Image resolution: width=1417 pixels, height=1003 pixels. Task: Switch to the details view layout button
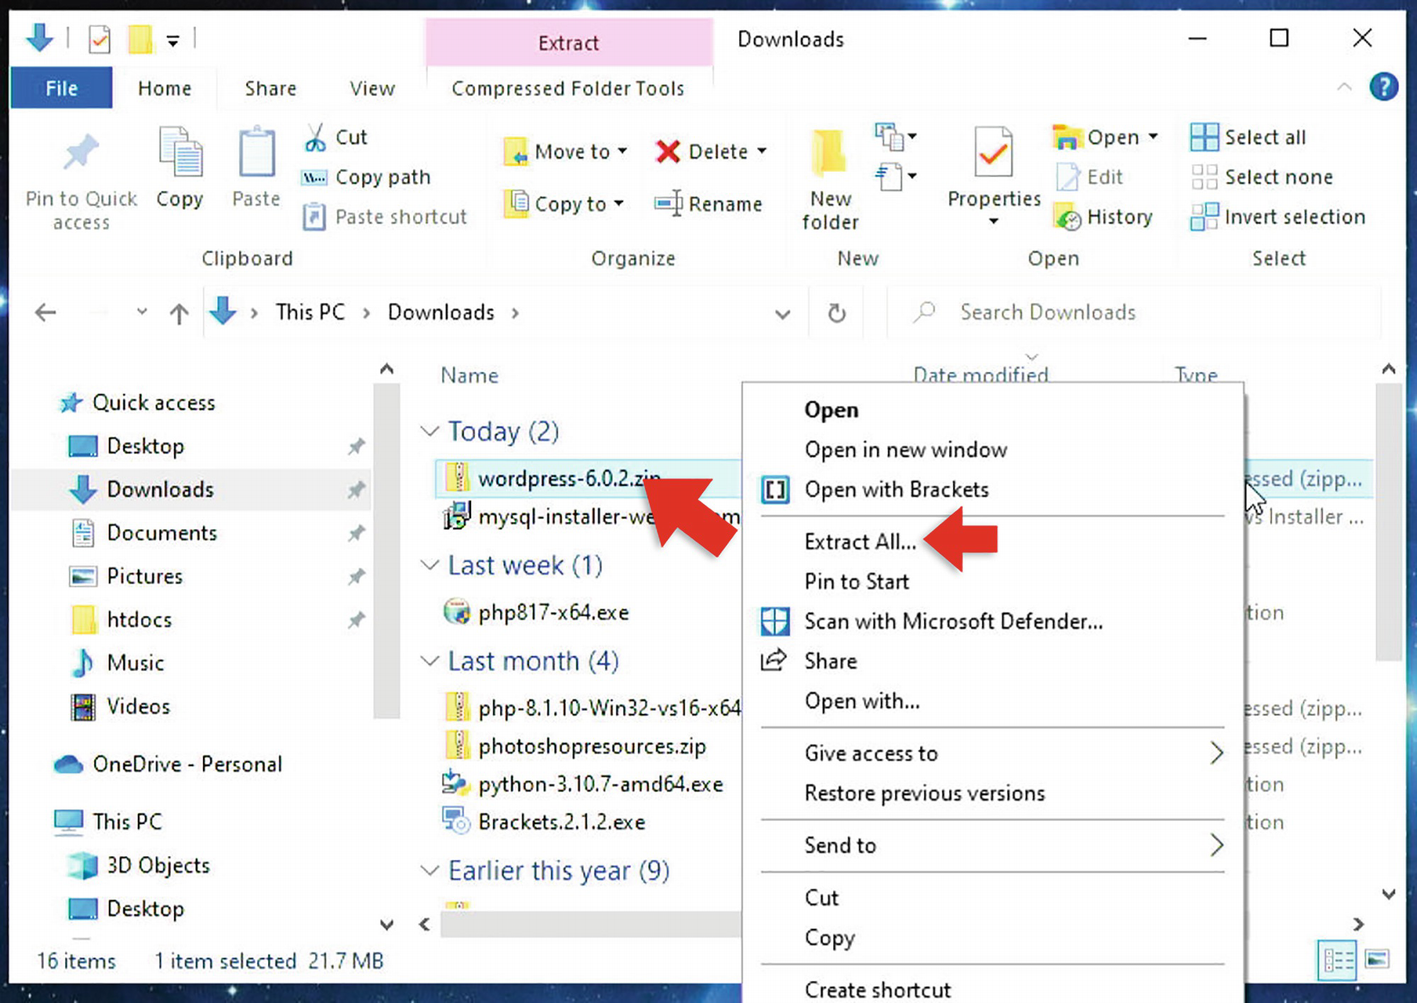coord(1338,960)
